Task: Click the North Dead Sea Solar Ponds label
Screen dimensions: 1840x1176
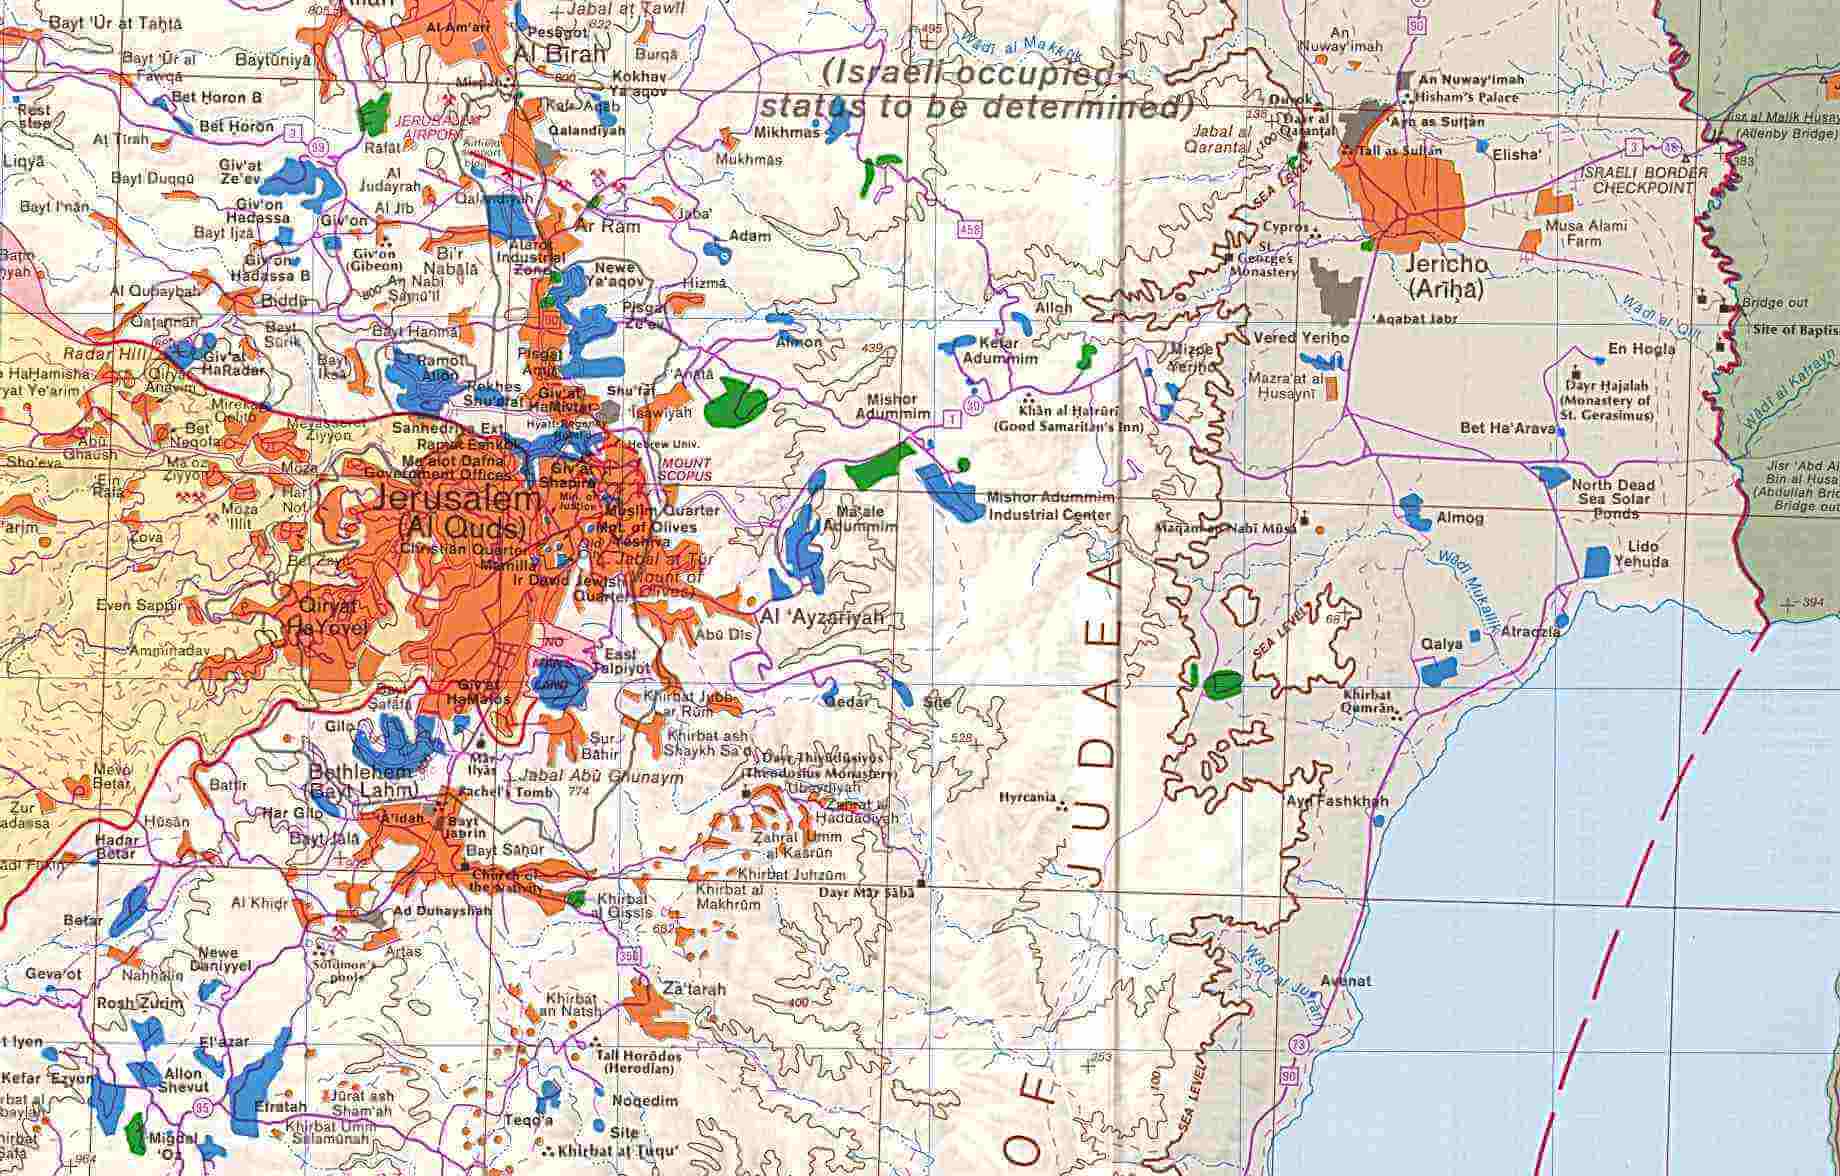Action: click(x=1613, y=500)
